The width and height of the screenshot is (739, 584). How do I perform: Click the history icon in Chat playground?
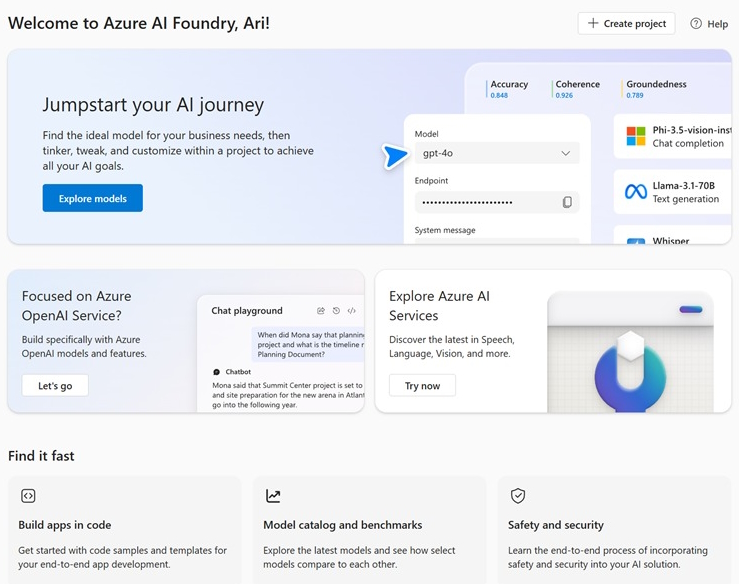[336, 311]
